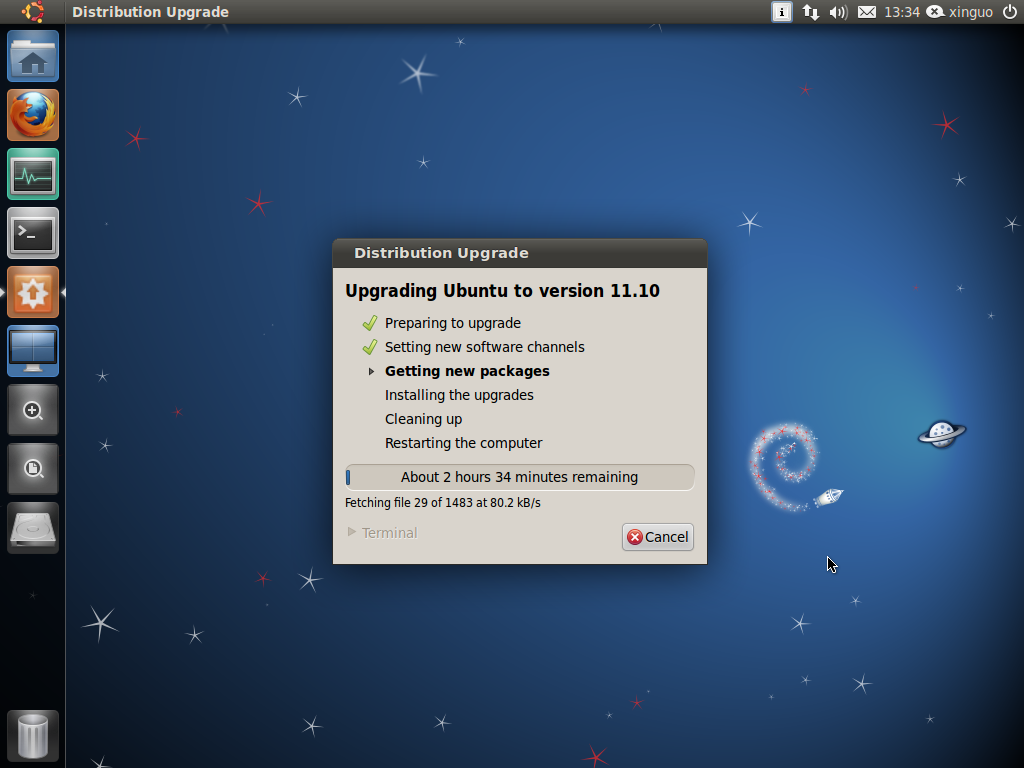Open the Files & Folders lens icon

33,469
